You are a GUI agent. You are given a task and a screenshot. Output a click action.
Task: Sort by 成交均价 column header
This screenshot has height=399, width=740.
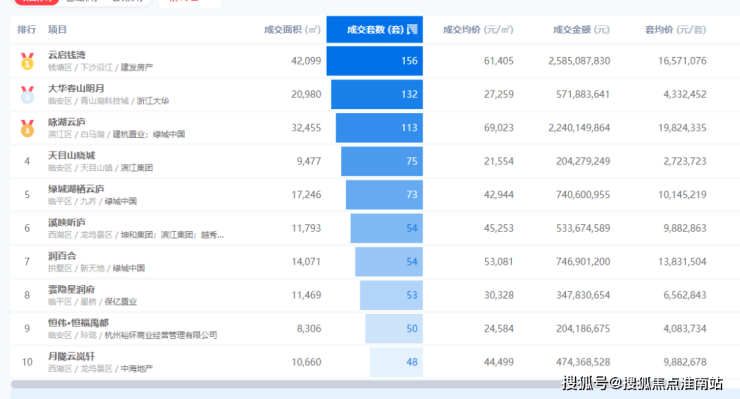[478, 30]
